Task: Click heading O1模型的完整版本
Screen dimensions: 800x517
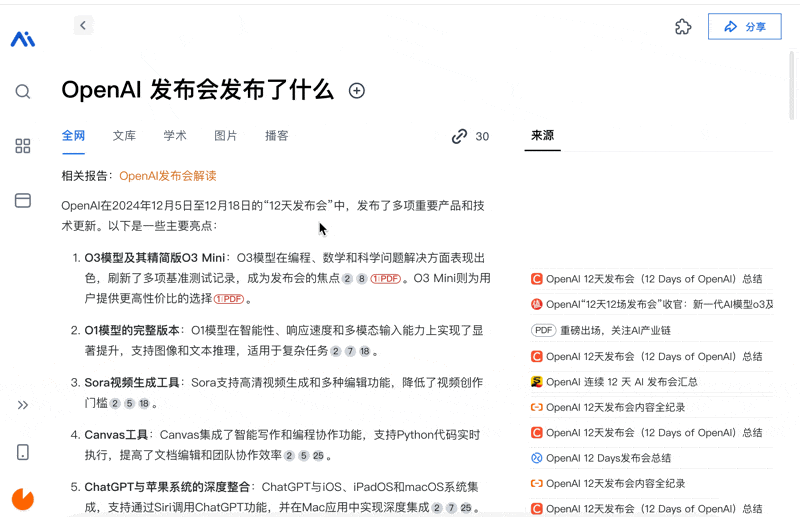Action: point(132,331)
